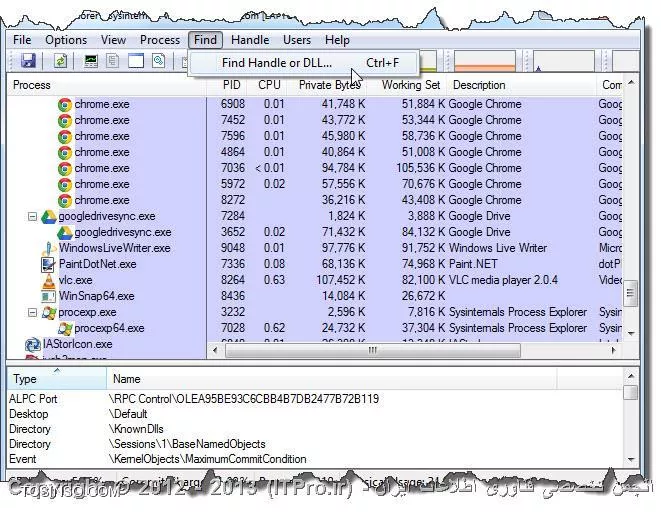Viewport: 661px width, 513px height.
Task: Open the System Information graph icon
Action: (91, 61)
